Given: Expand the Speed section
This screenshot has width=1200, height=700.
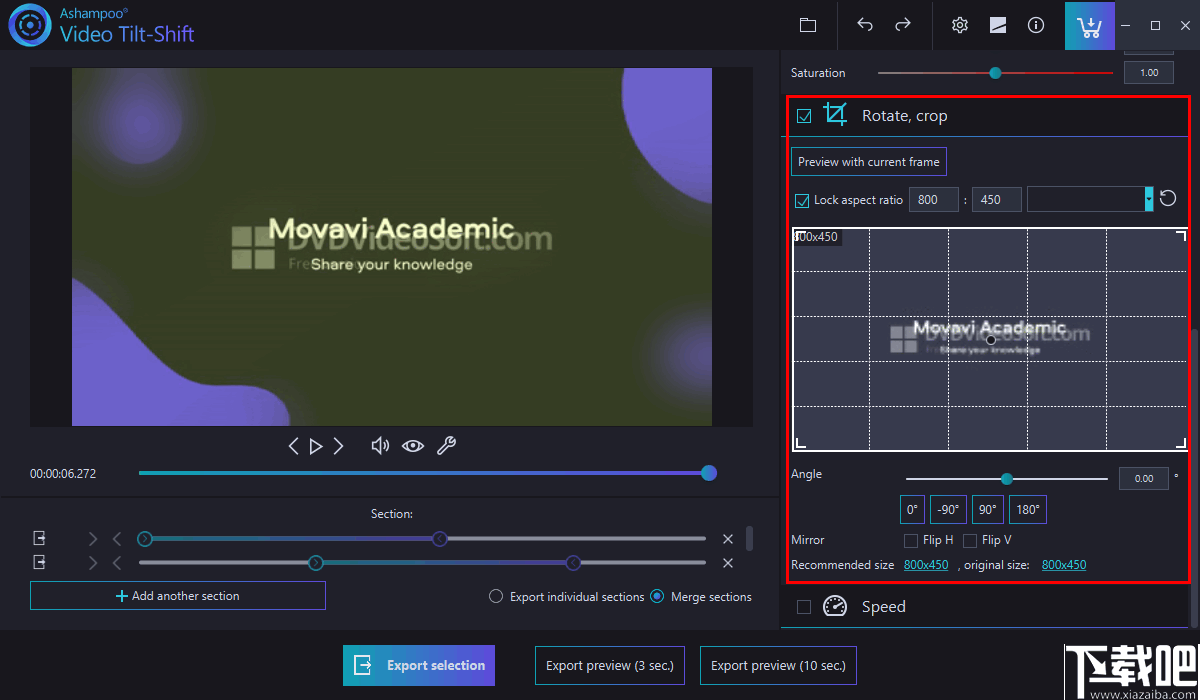Looking at the screenshot, I should pyautogui.click(x=883, y=607).
